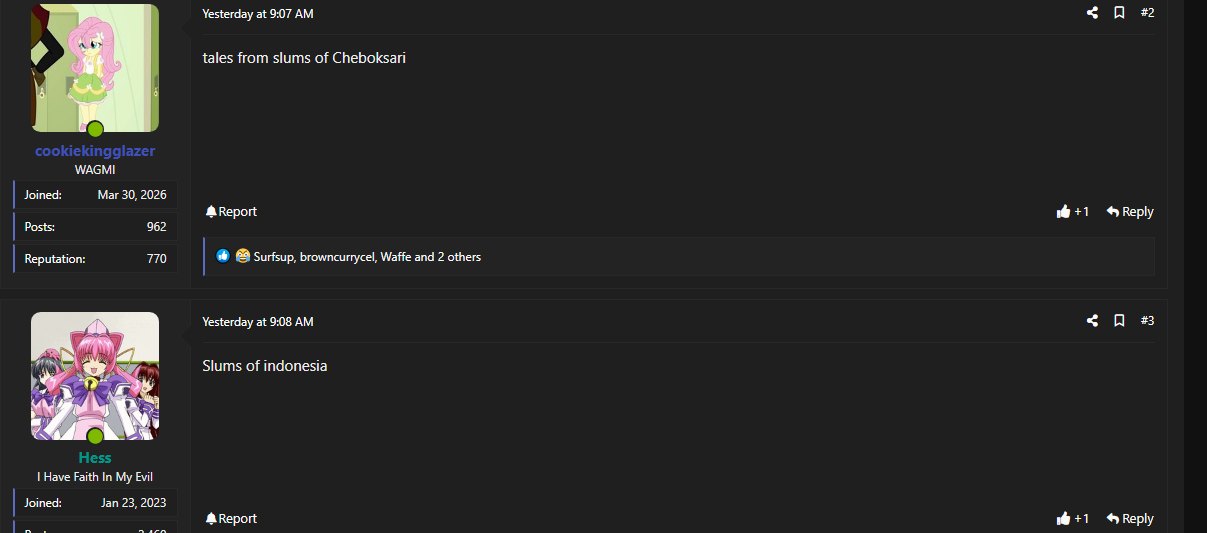Open permalink #2

1147,13
